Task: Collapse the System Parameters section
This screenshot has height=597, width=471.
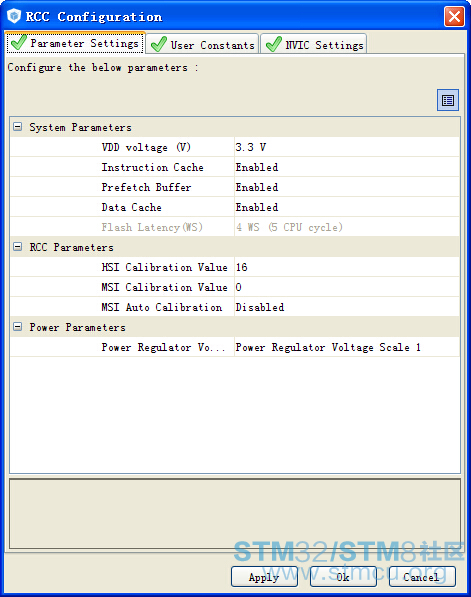Action: pos(18,126)
